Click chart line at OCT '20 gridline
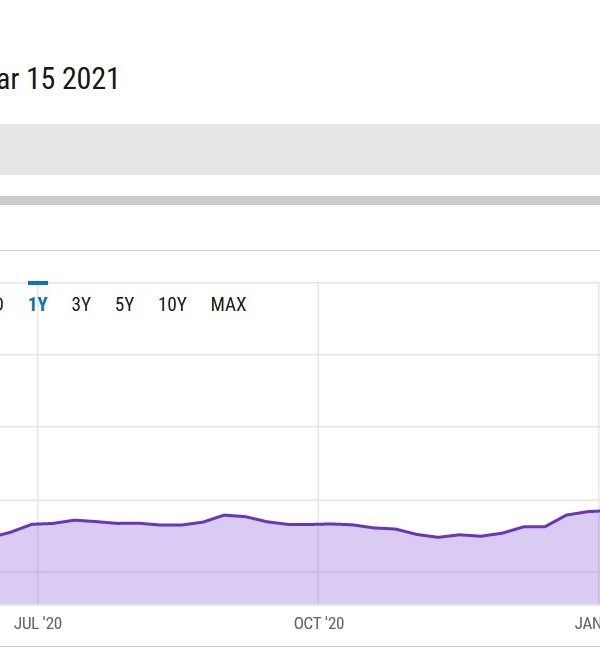Image resolution: width=600 pixels, height=664 pixels. [318, 524]
